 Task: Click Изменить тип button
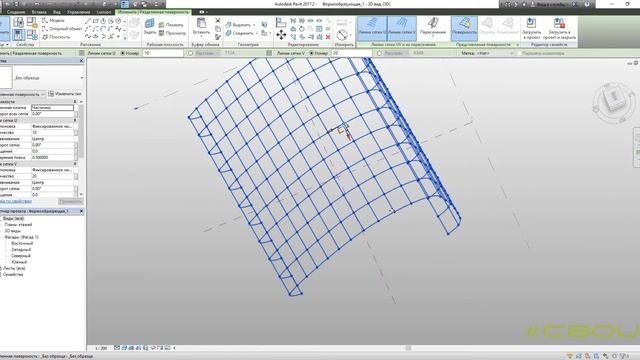tap(64, 94)
